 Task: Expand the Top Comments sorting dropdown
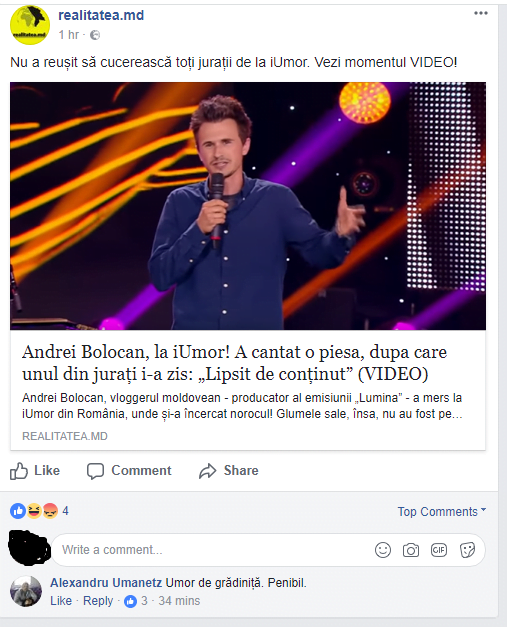coord(441,511)
